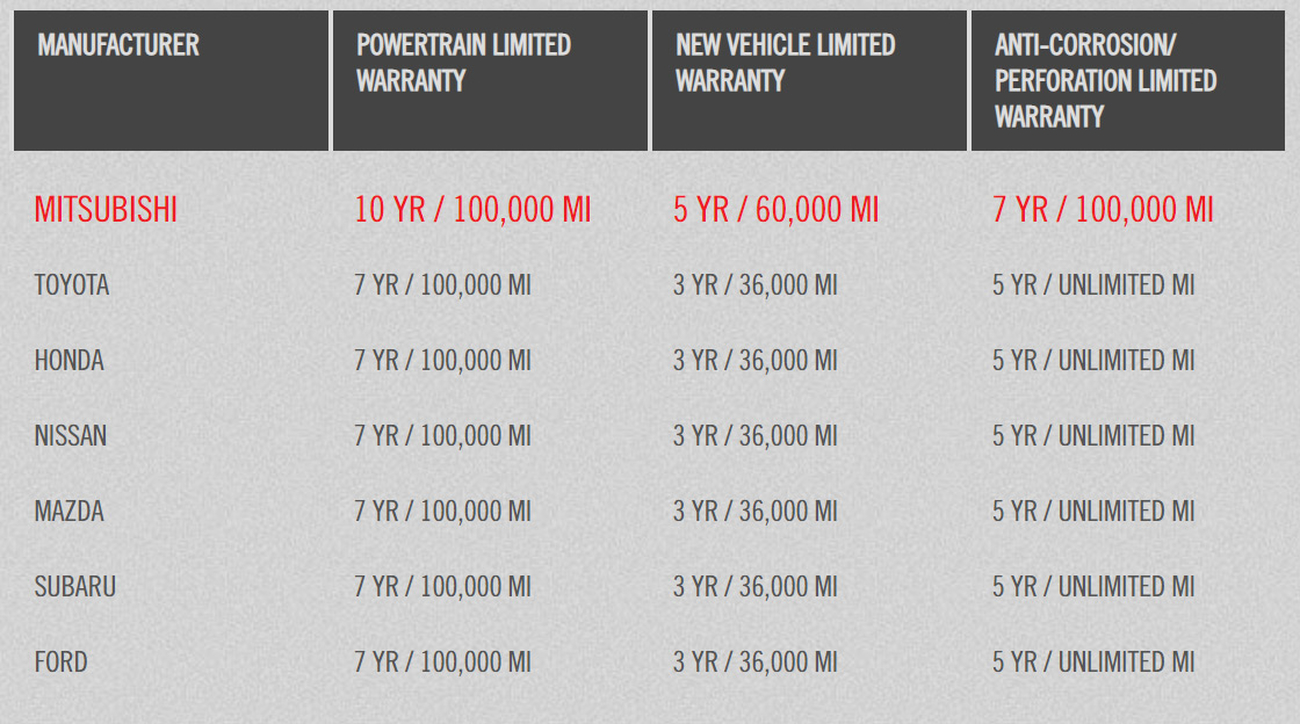This screenshot has width=1300, height=724.
Task: Select the Powertrain Limited Warranty header
Action: (490, 81)
